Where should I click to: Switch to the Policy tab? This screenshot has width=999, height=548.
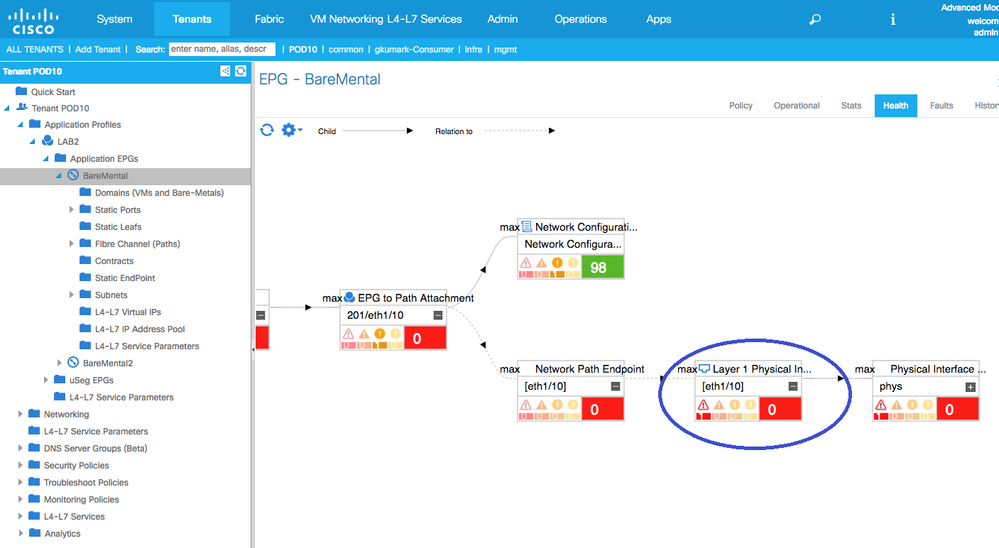(x=741, y=105)
